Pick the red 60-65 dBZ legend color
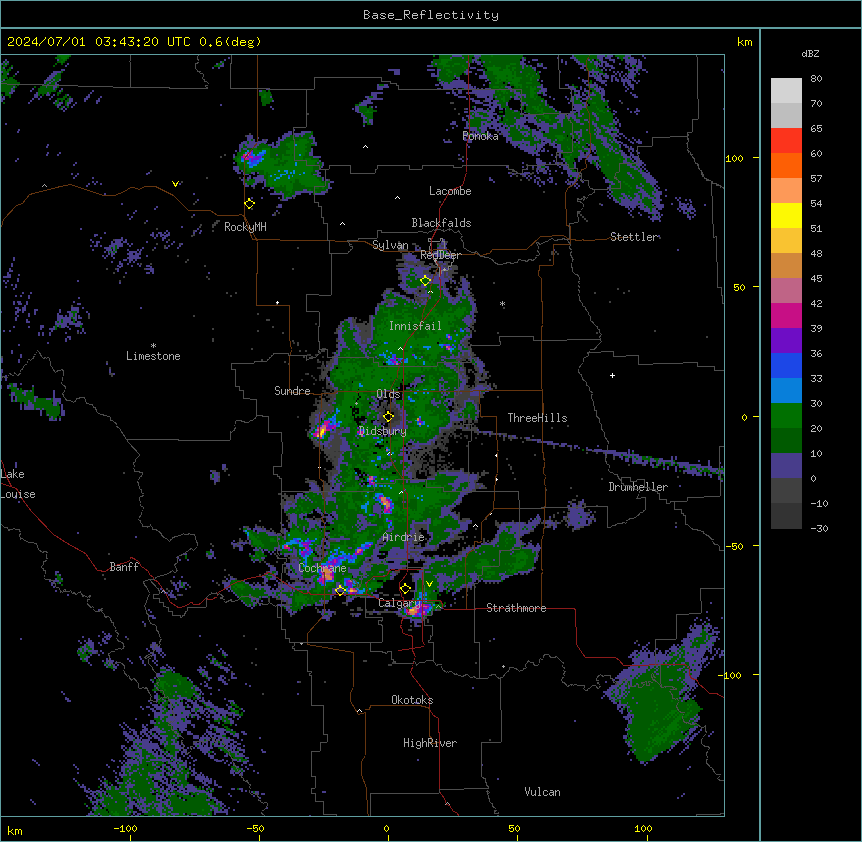 (786, 141)
